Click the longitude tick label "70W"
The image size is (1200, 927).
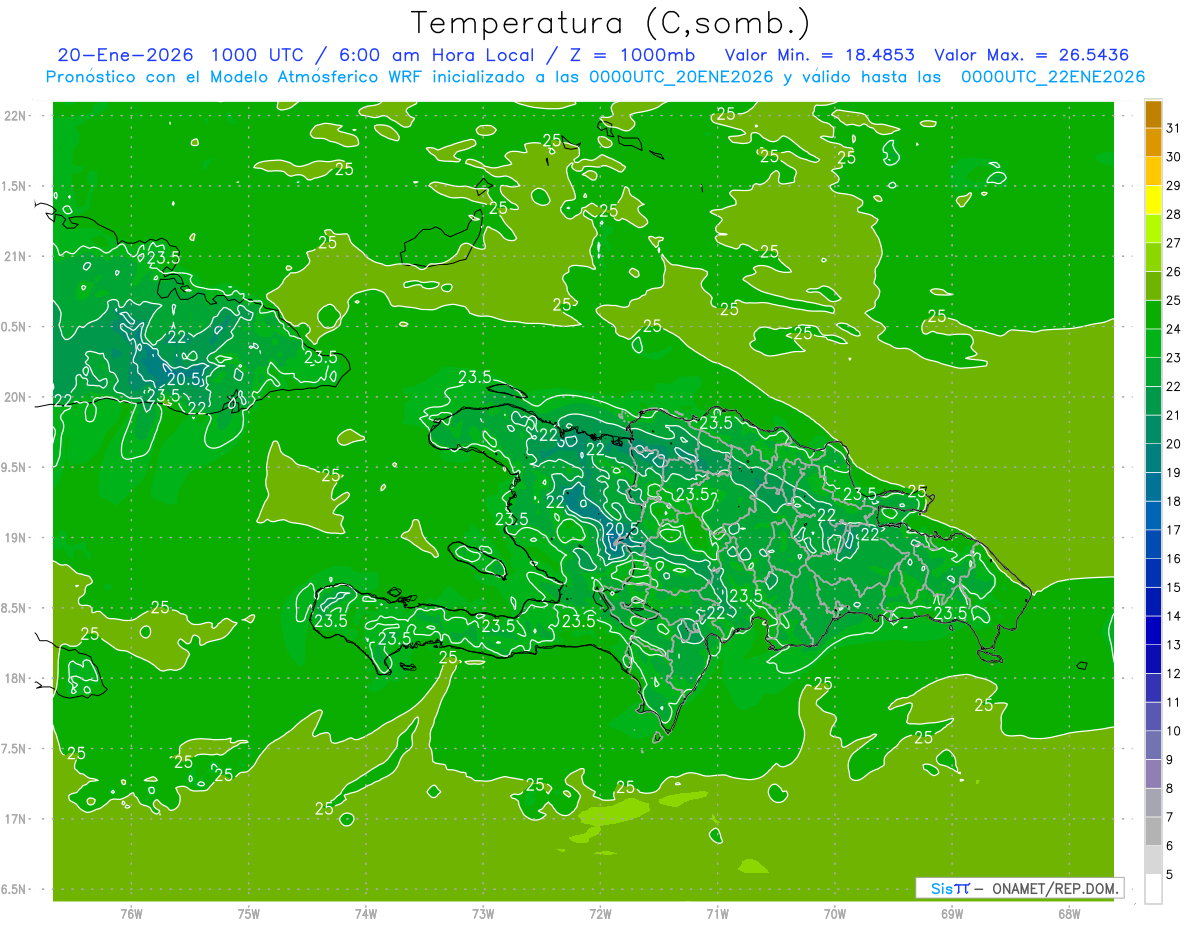coord(835,914)
